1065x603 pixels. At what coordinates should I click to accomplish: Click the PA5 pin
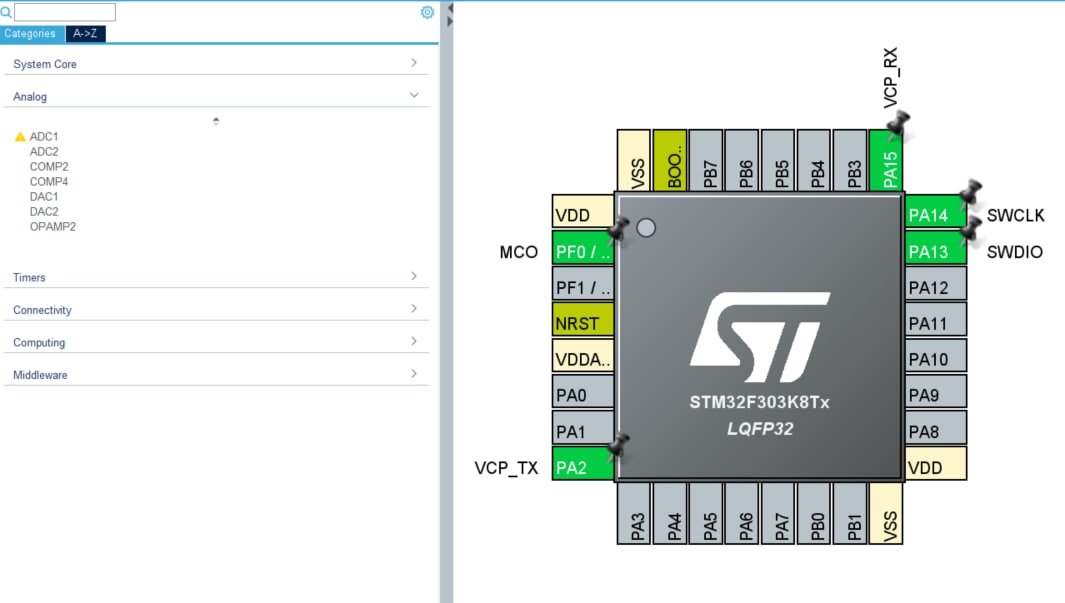pyautogui.click(x=706, y=513)
